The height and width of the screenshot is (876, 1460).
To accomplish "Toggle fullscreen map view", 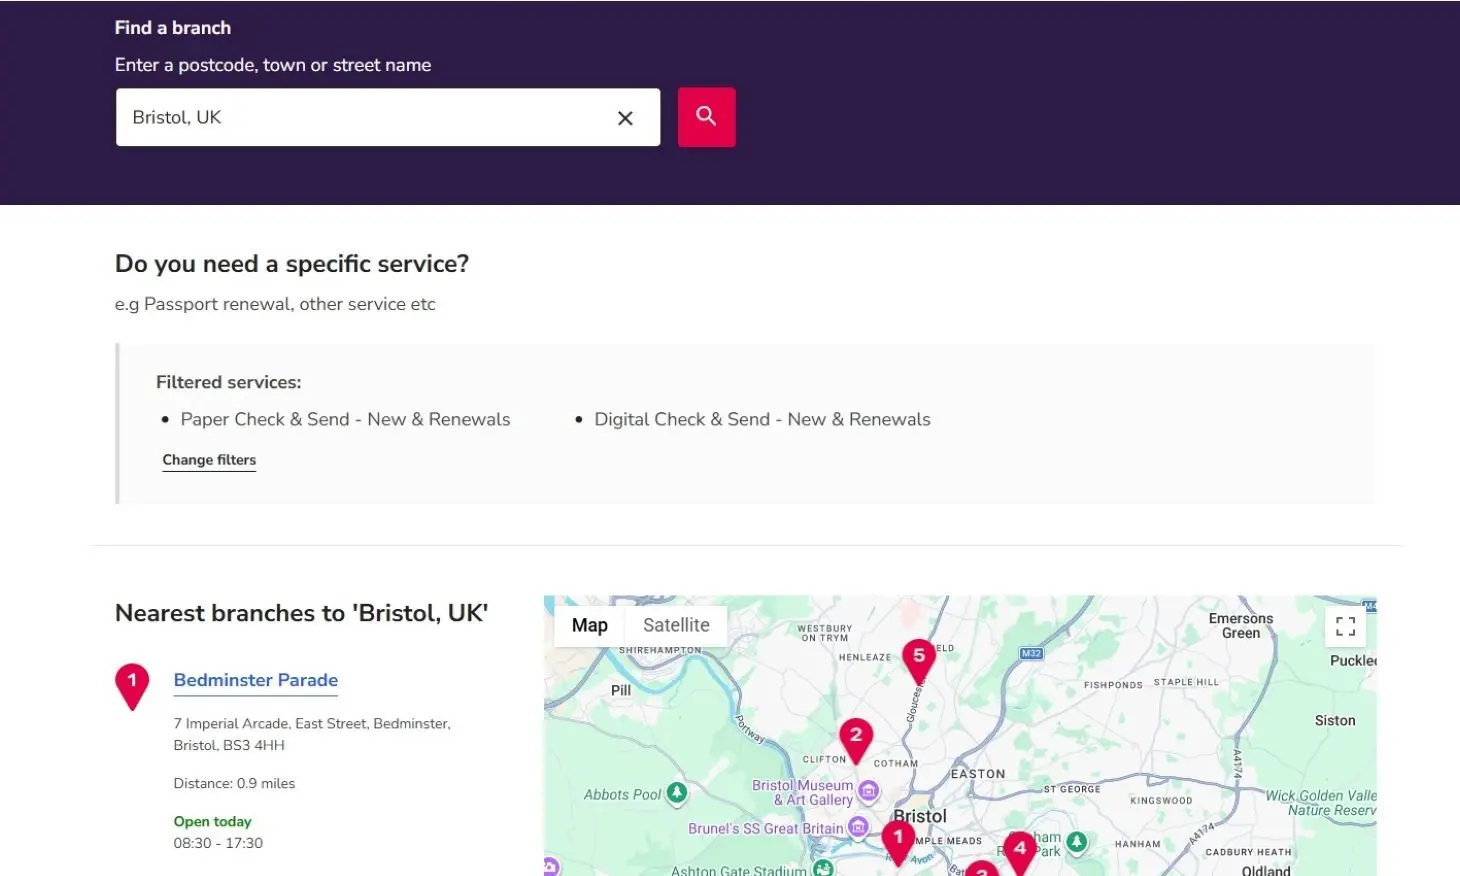I will [x=1345, y=626].
